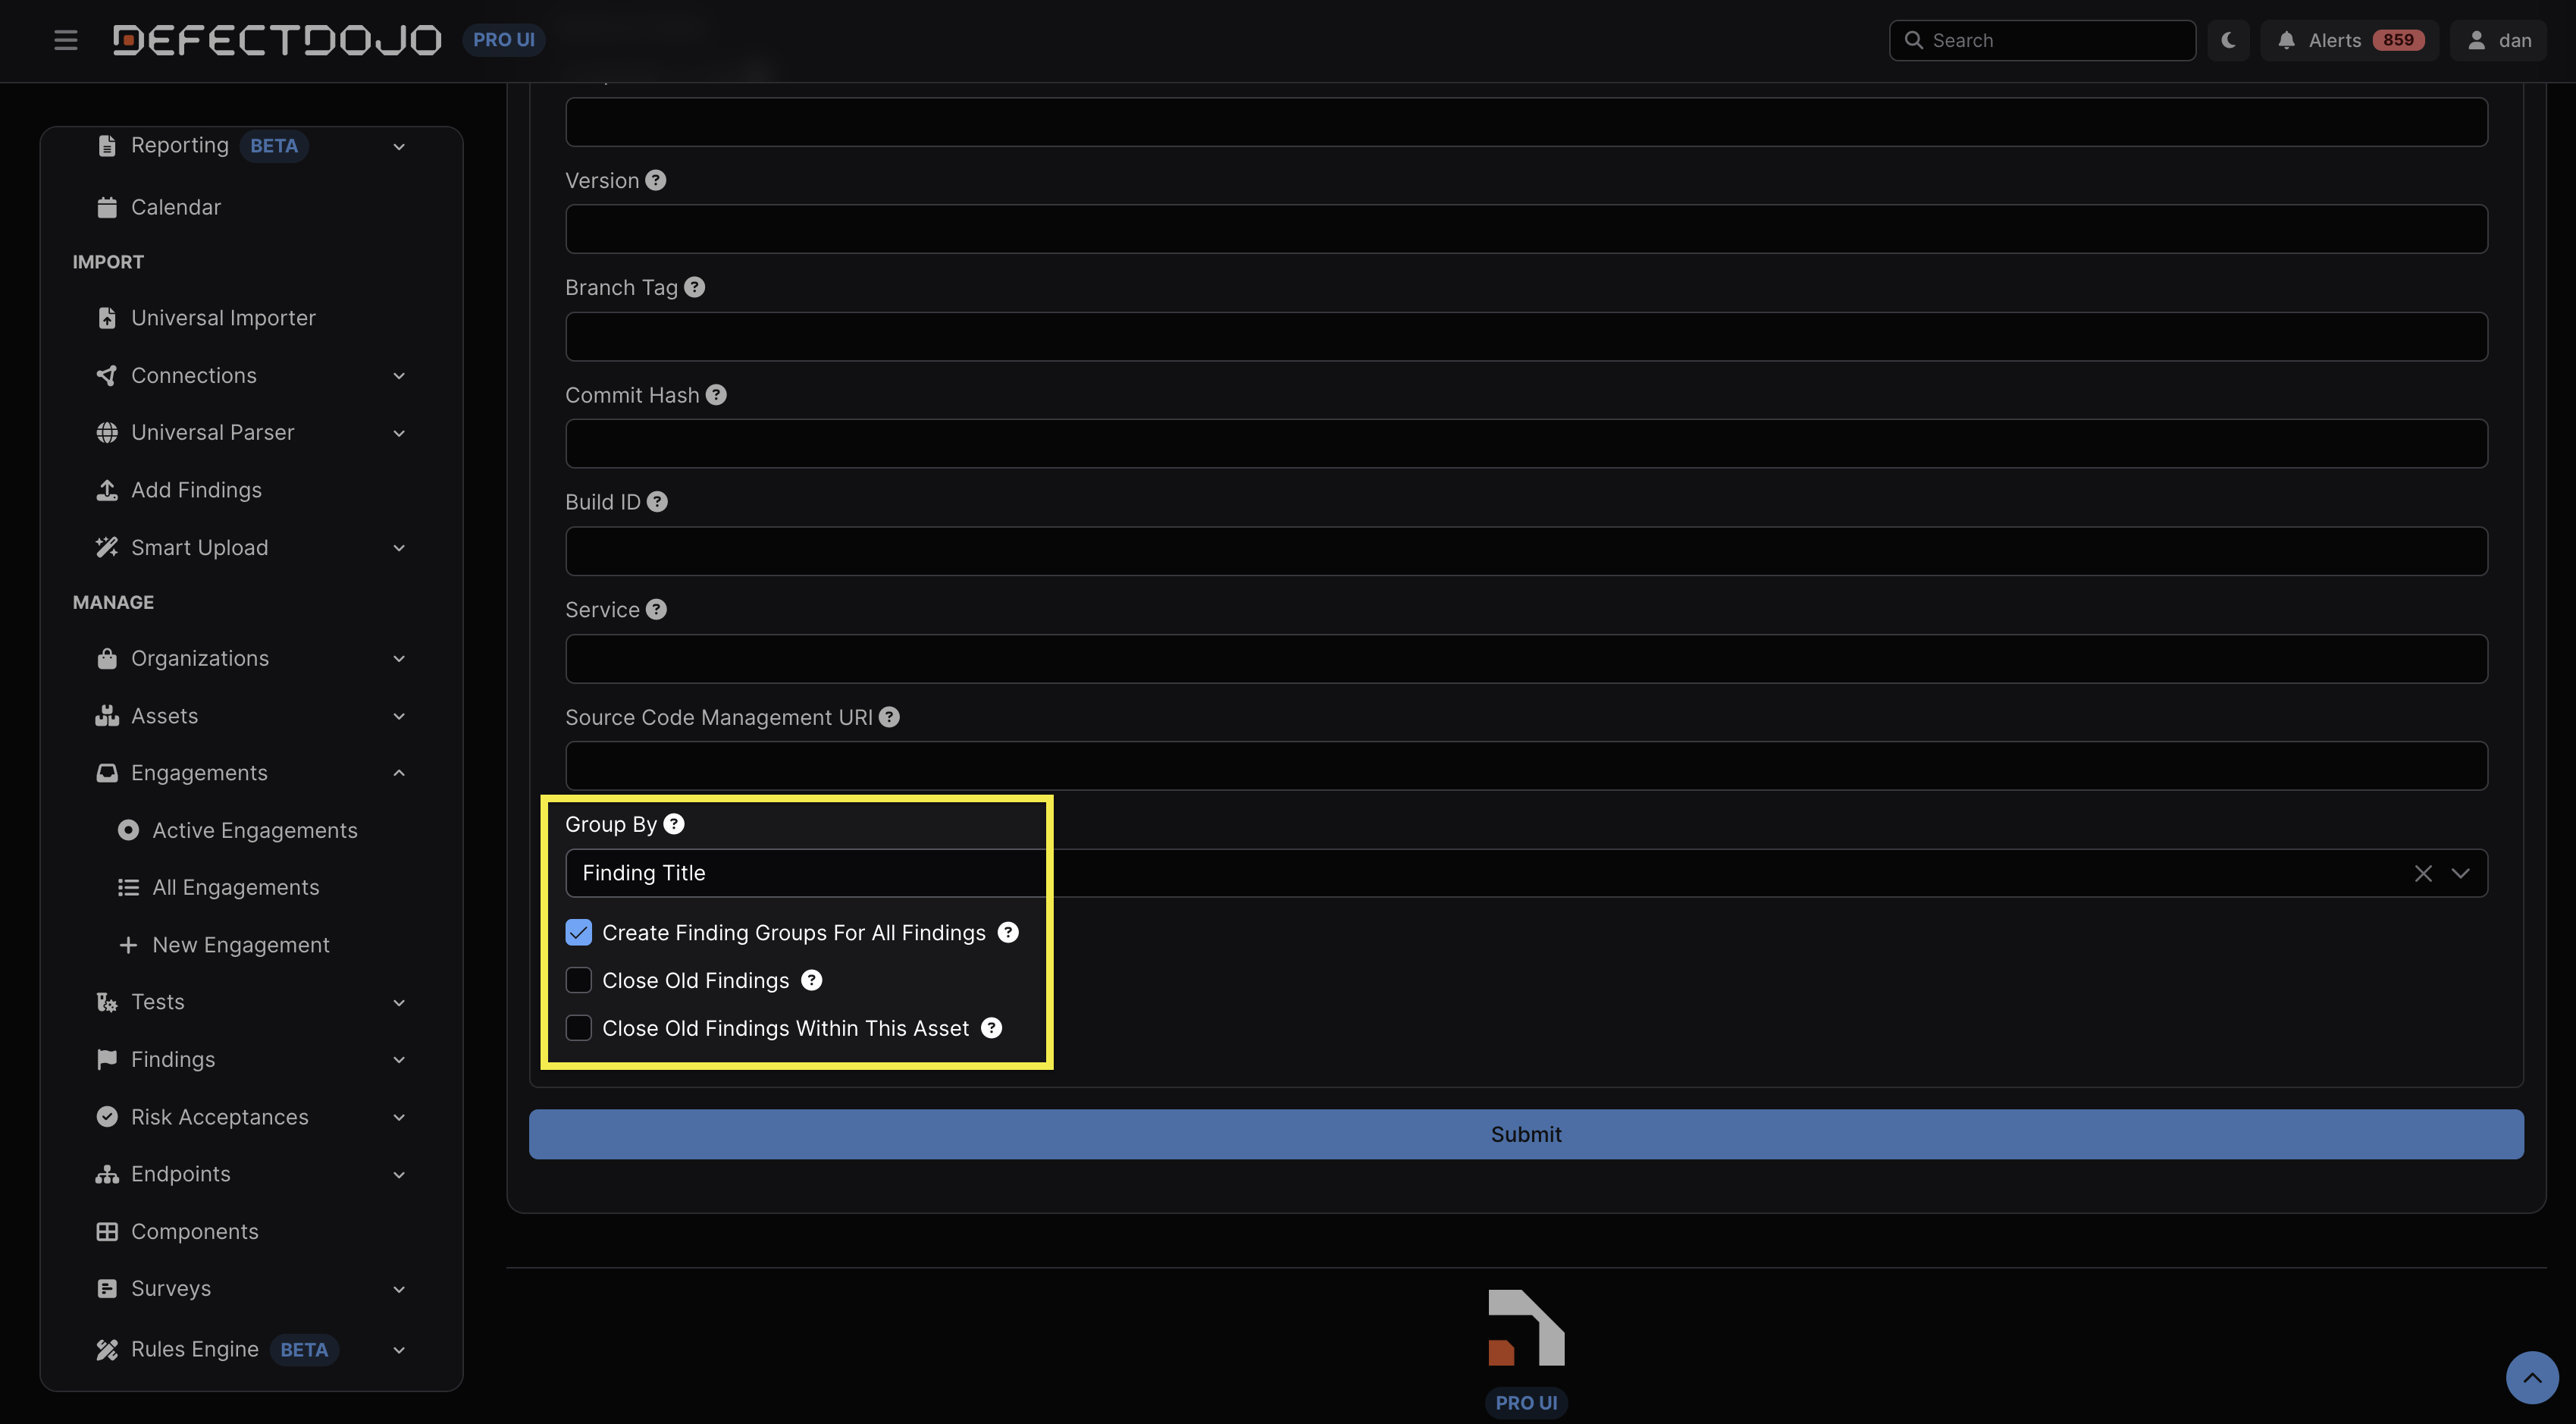Expand the Reporting menu chevron
The height and width of the screenshot is (1424, 2576).
point(399,147)
